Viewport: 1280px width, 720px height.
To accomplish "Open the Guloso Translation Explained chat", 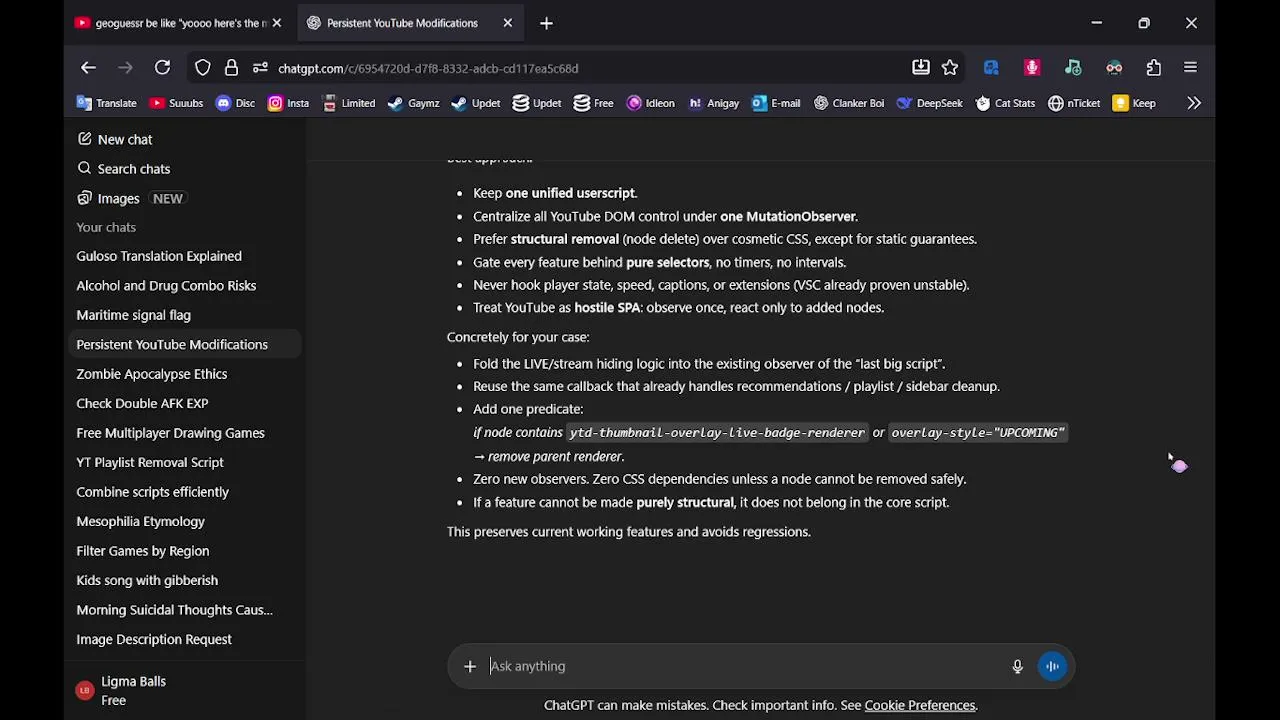I will coord(185,256).
